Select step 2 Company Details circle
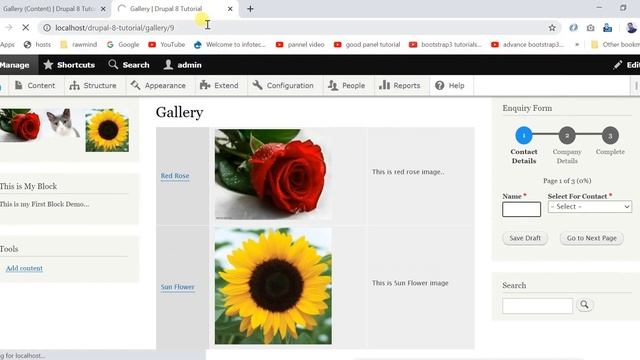This screenshot has width=640, height=360. tap(567, 136)
